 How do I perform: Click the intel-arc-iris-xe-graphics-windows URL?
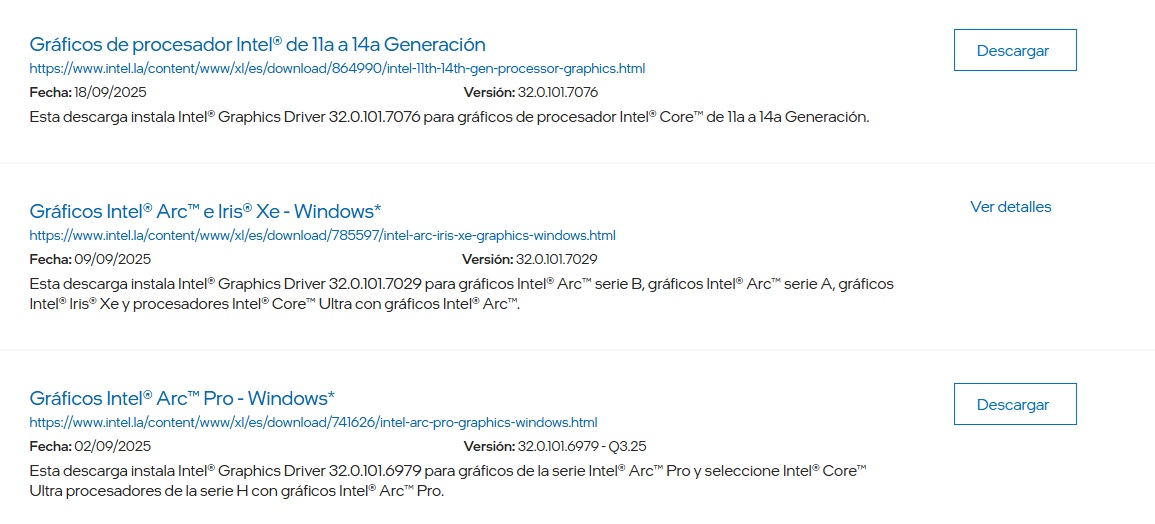click(322, 236)
